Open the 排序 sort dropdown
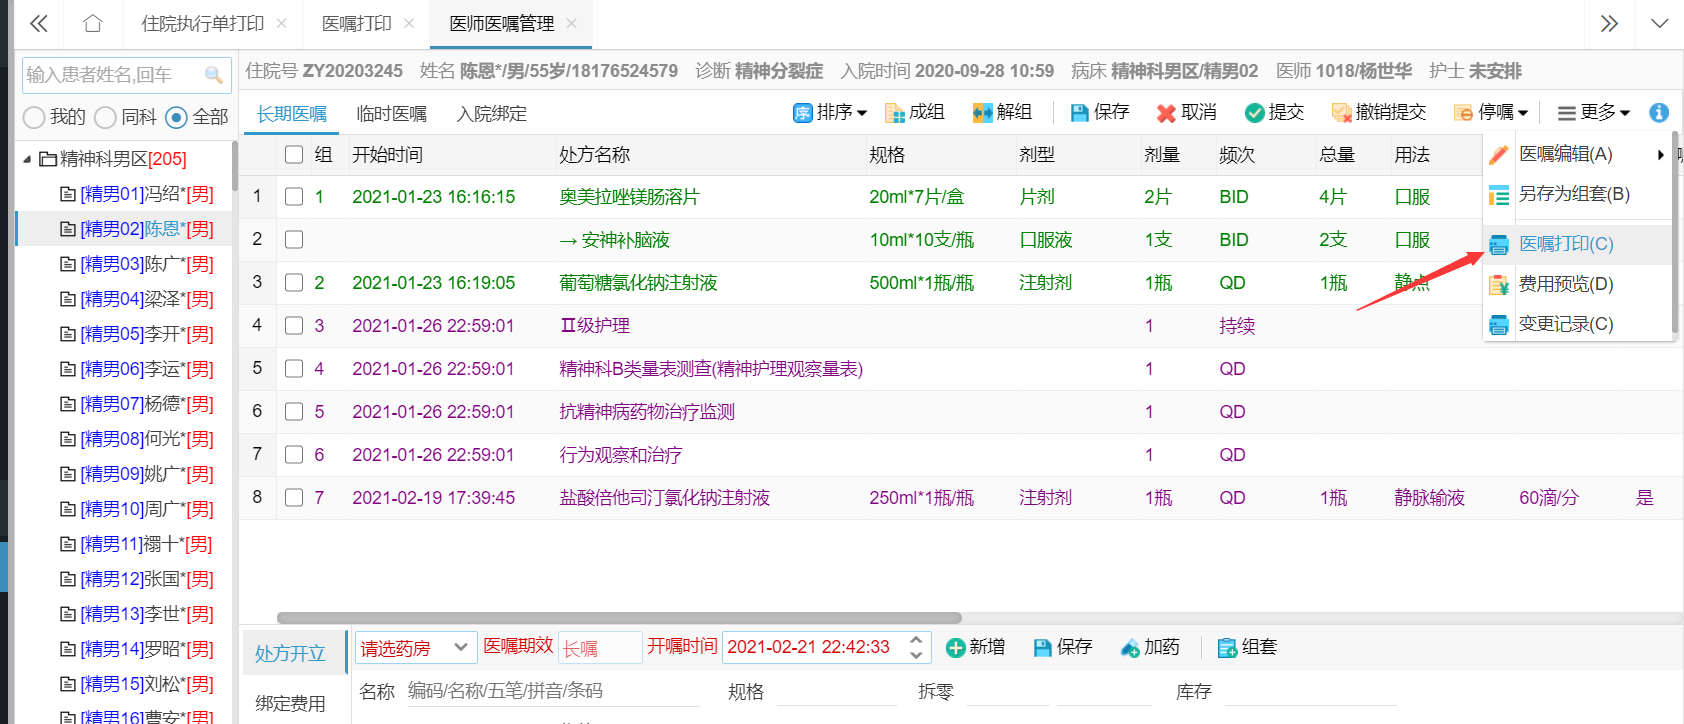The width and height of the screenshot is (1684, 724). coord(830,112)
